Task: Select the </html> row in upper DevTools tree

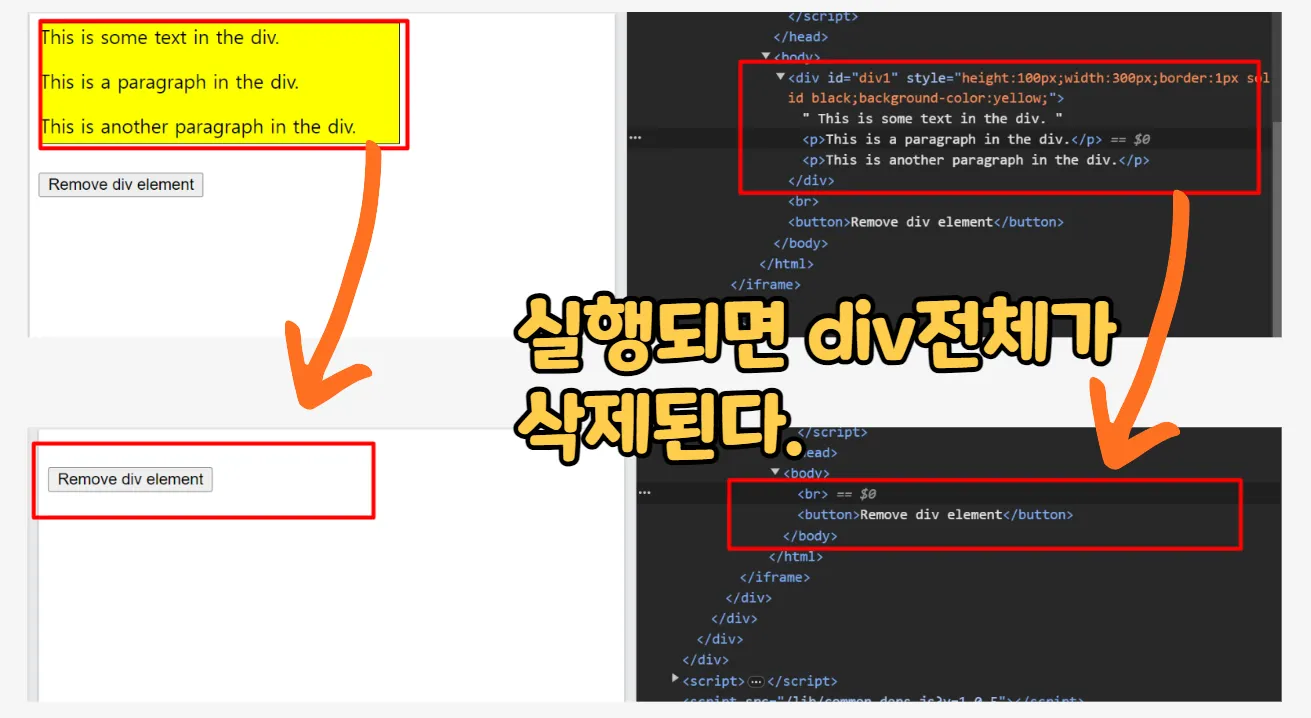Action: 786,264
